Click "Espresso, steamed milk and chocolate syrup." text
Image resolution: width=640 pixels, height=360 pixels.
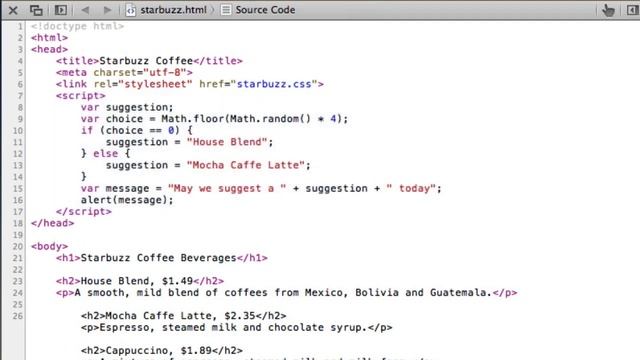click(x=233, y=327)
